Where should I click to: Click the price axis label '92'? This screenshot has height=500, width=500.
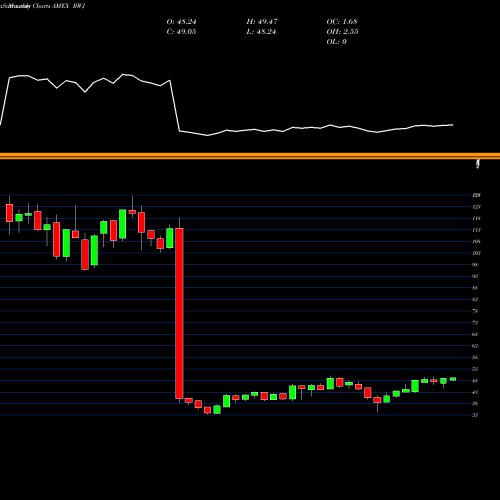[x=475, y=276]
